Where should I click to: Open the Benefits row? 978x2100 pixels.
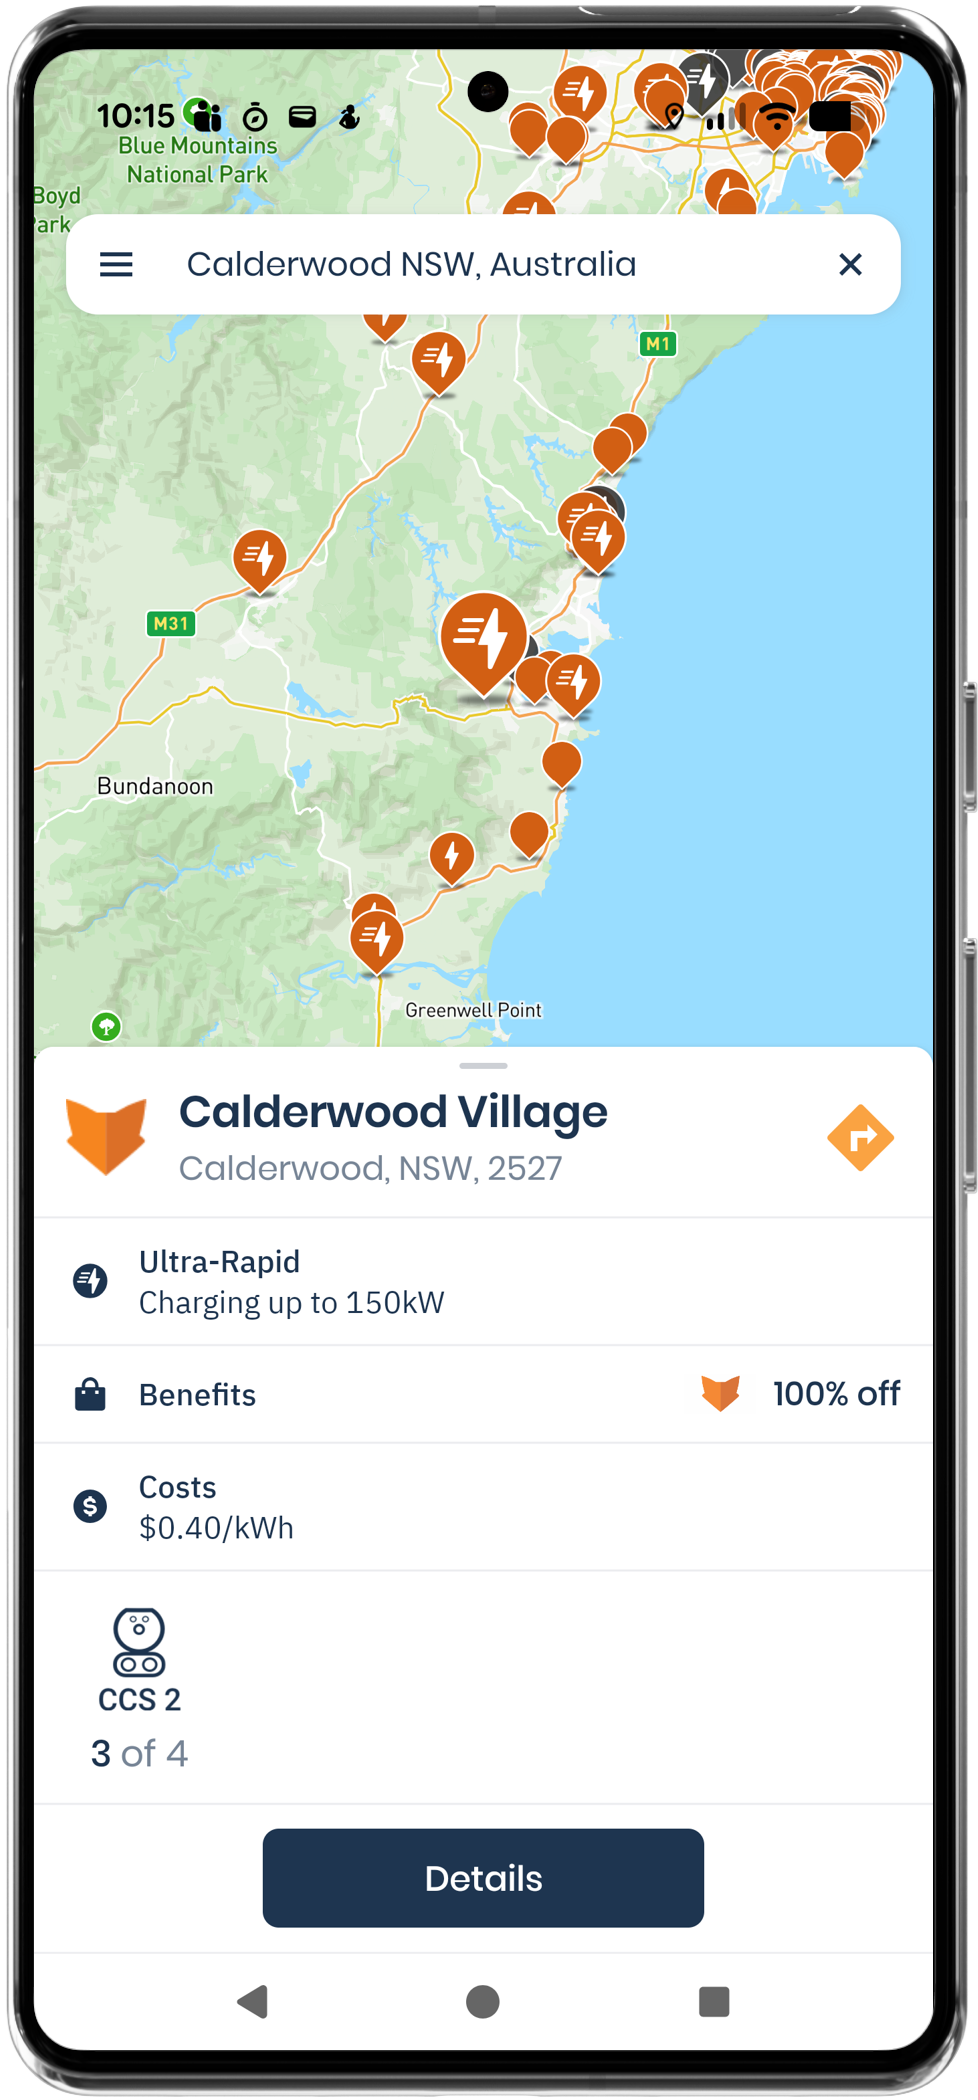483,1394
